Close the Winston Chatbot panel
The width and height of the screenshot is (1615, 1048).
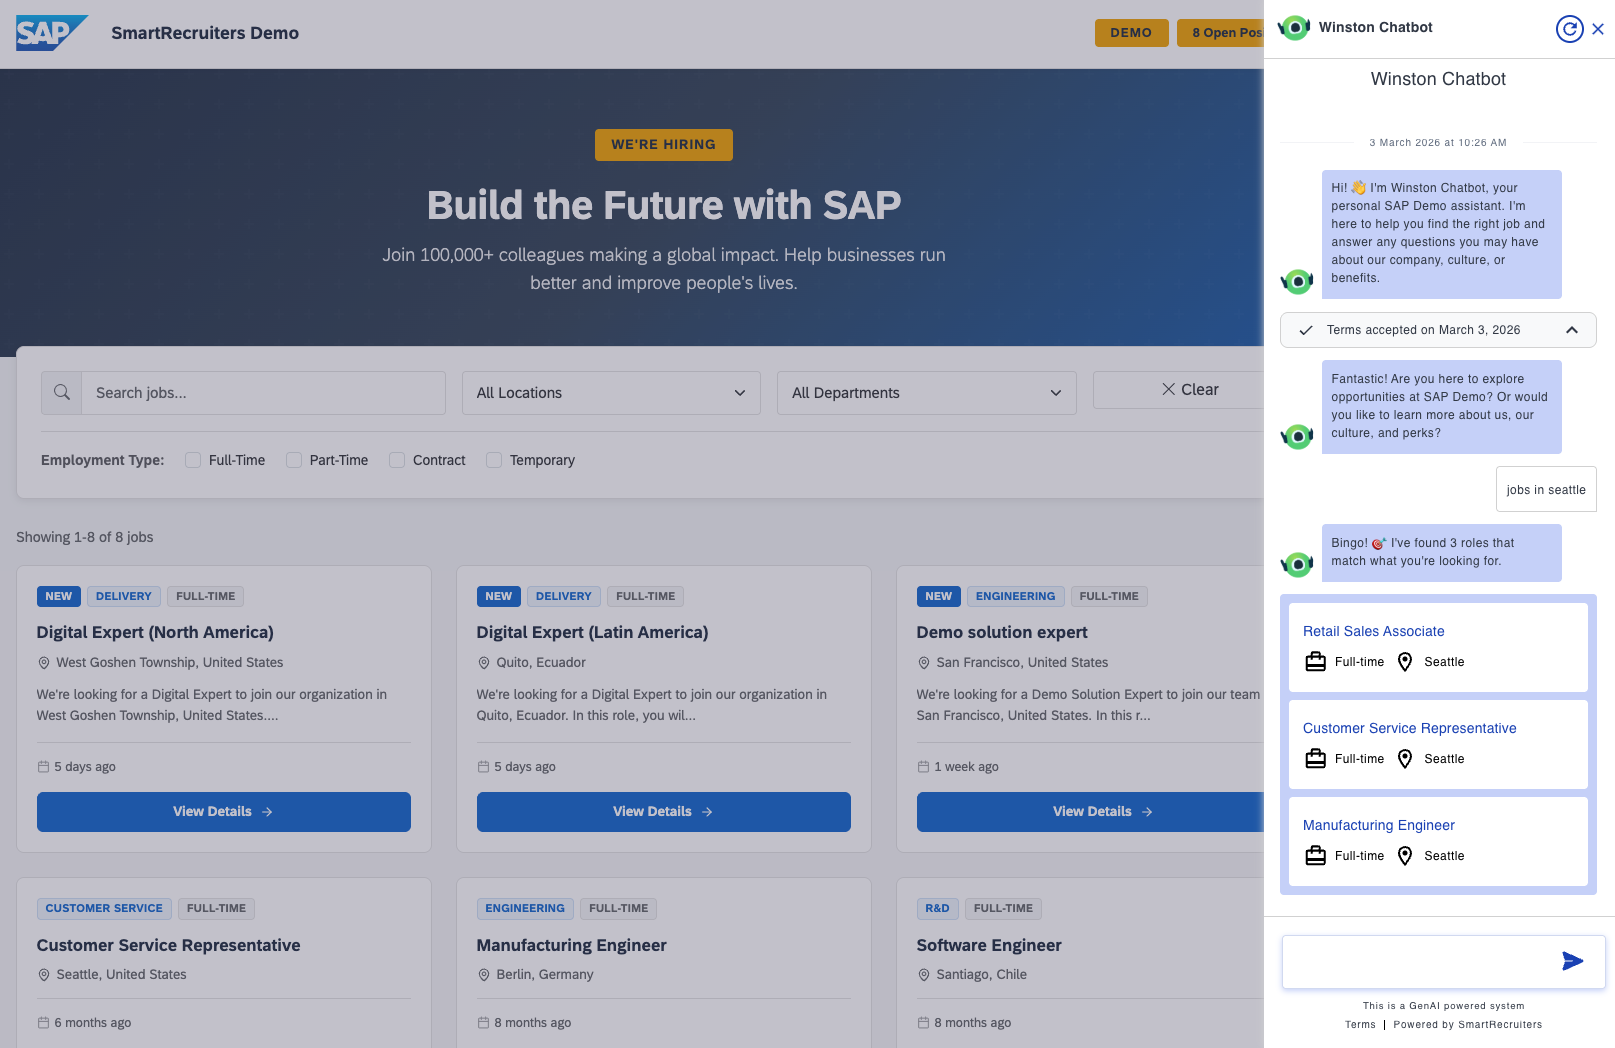point(1598,29)
